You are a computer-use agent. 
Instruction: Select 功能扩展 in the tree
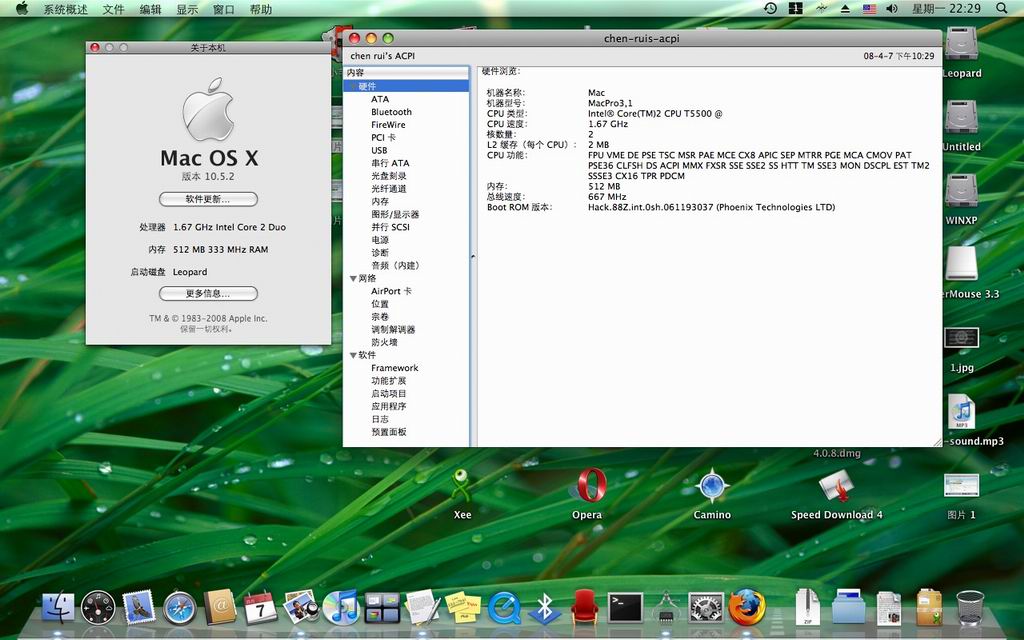389,381
